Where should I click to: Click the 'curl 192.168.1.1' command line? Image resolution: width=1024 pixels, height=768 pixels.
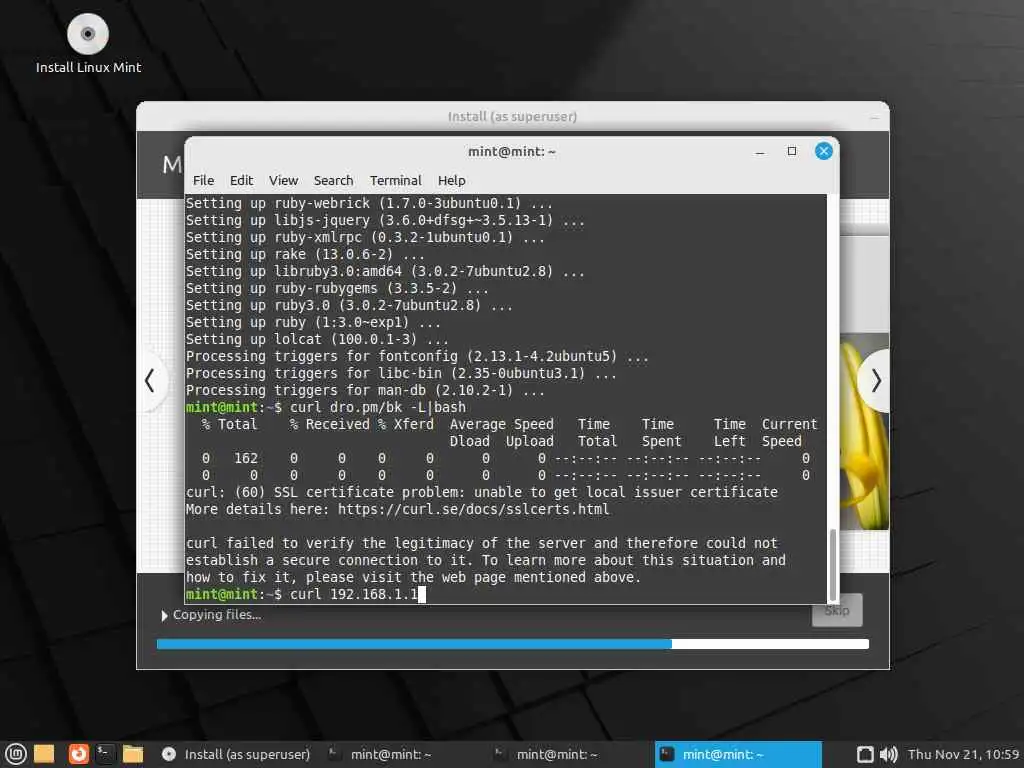click(x=353, y=594)
